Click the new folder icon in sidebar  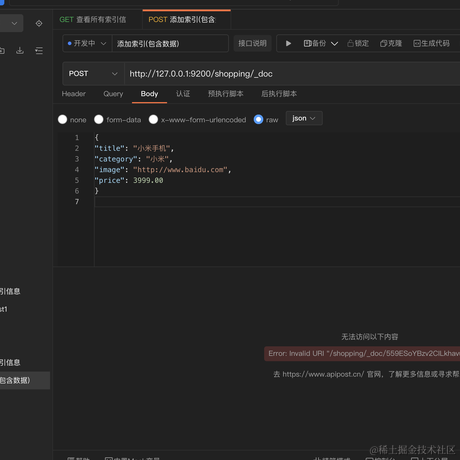pyautogui.click(x=2, y=50)
